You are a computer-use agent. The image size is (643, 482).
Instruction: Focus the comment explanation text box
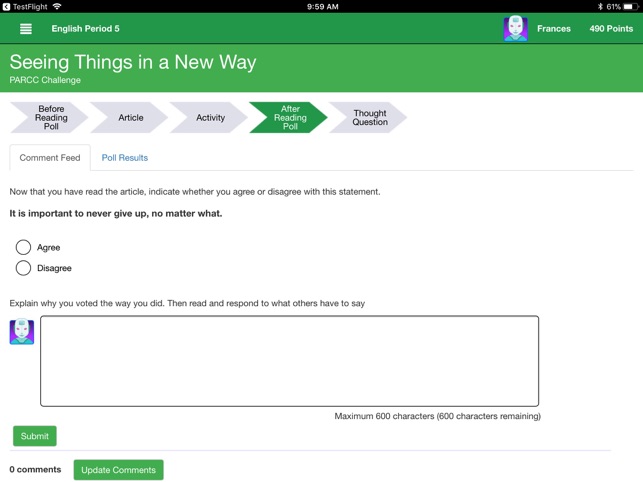(290, 361)
